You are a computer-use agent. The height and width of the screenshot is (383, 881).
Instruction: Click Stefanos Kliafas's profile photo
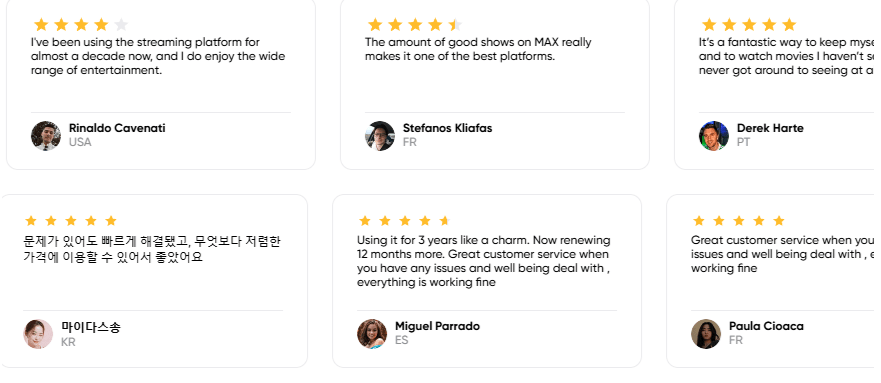tap(380, 136)
